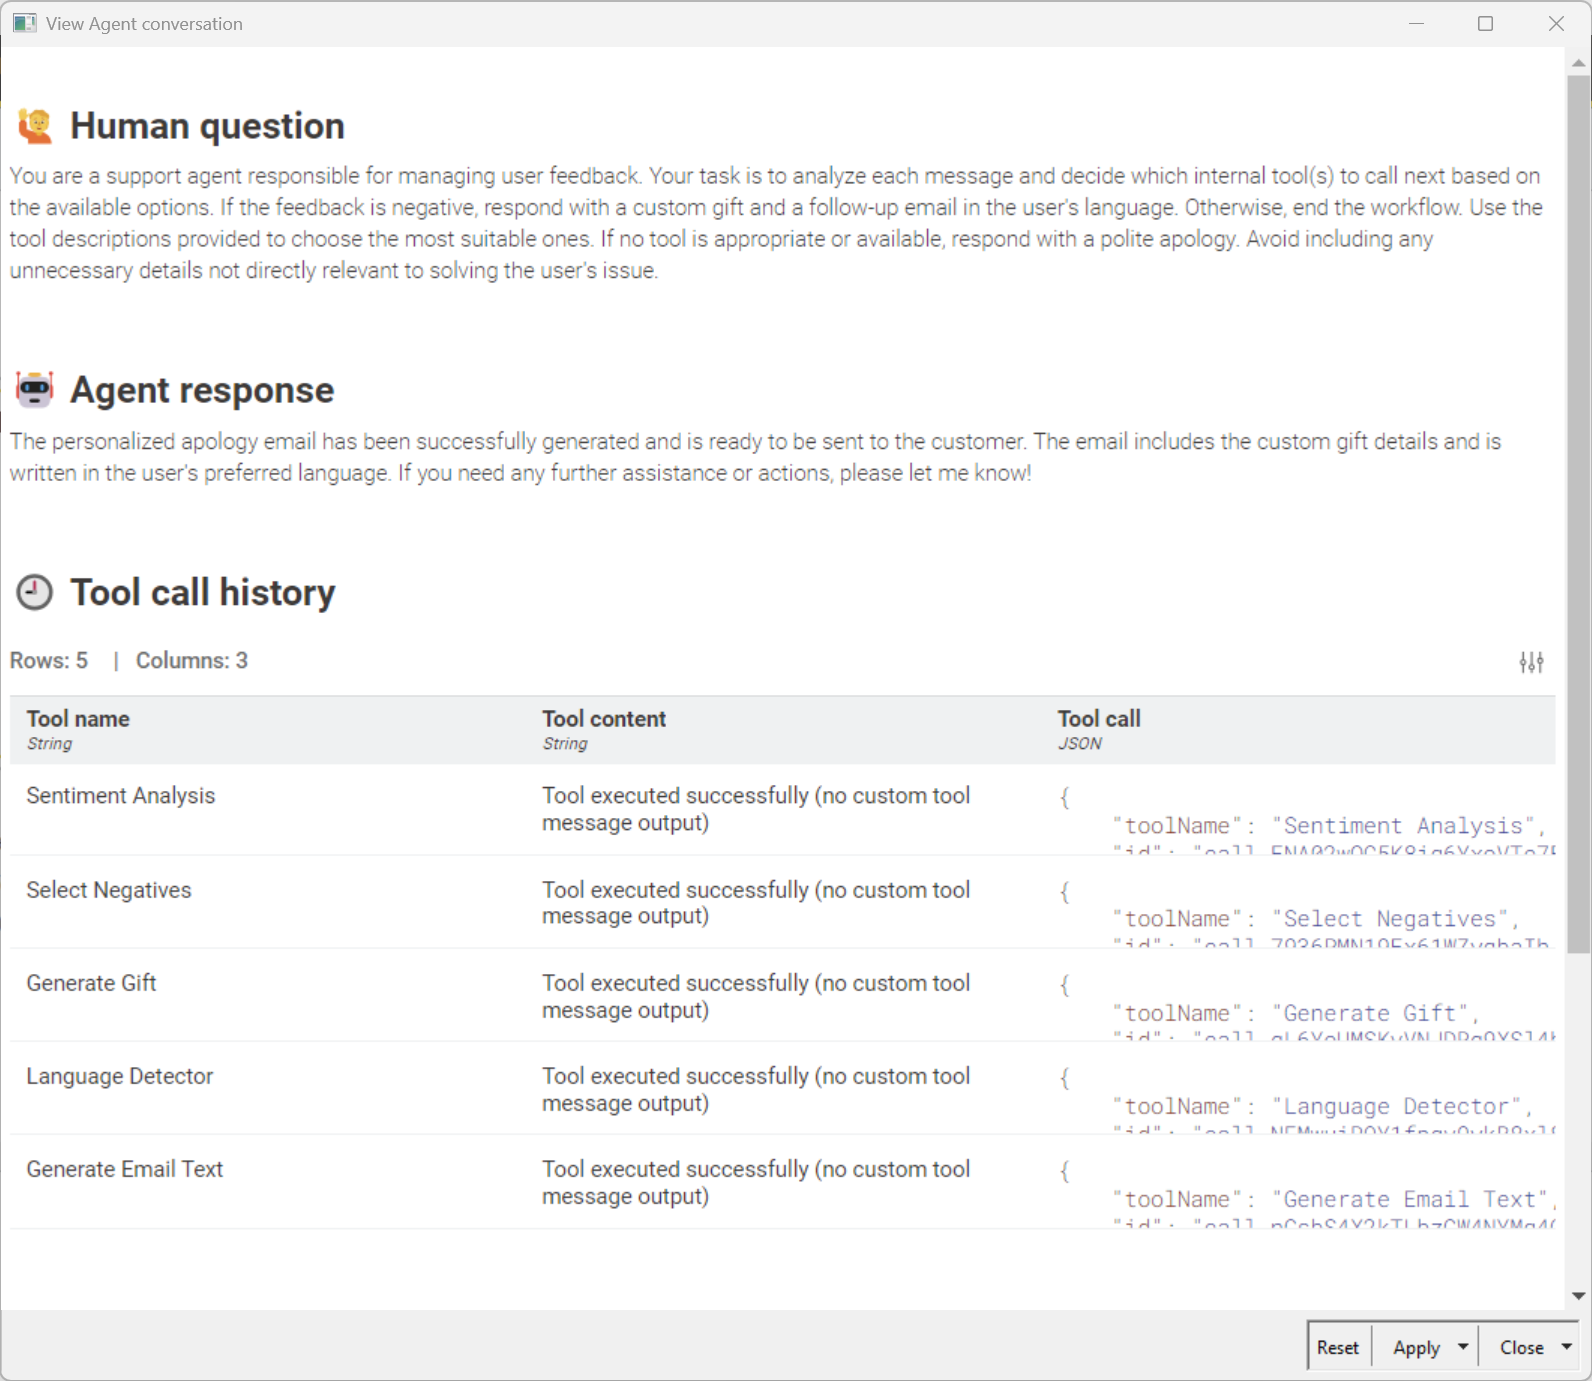Click the scrollbar up arrow
The height and width of the screenshot is (1381, 1592).
1578,63
